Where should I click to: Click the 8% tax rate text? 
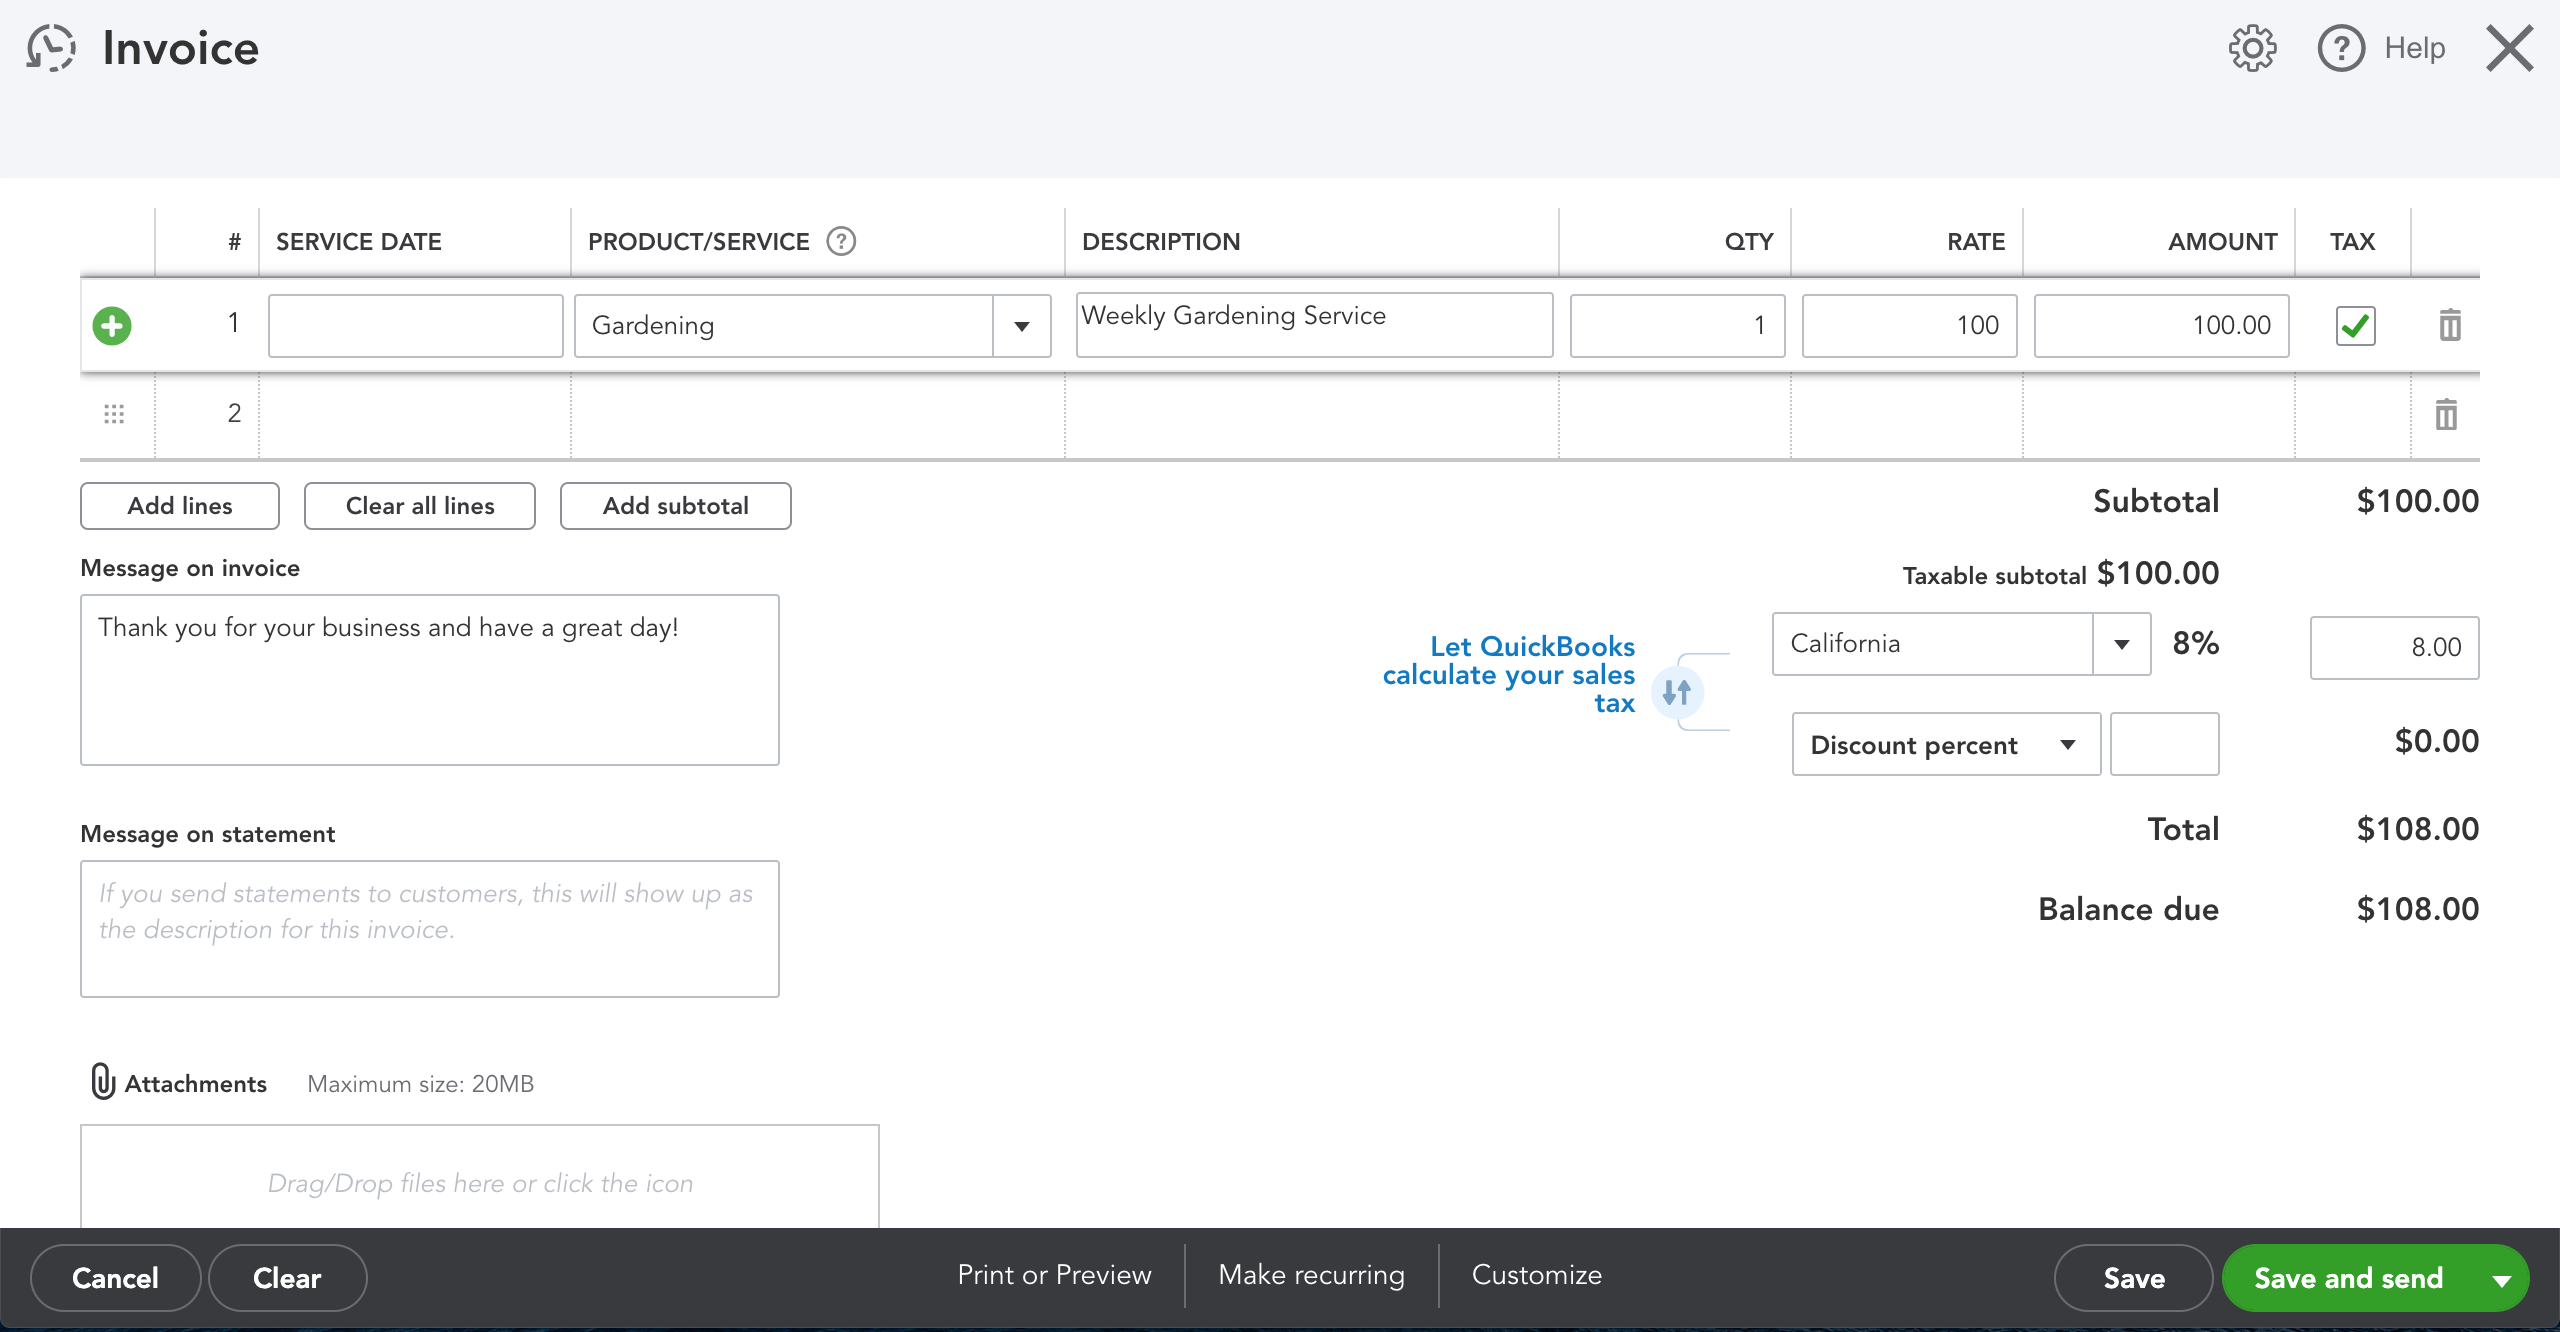2195,643
